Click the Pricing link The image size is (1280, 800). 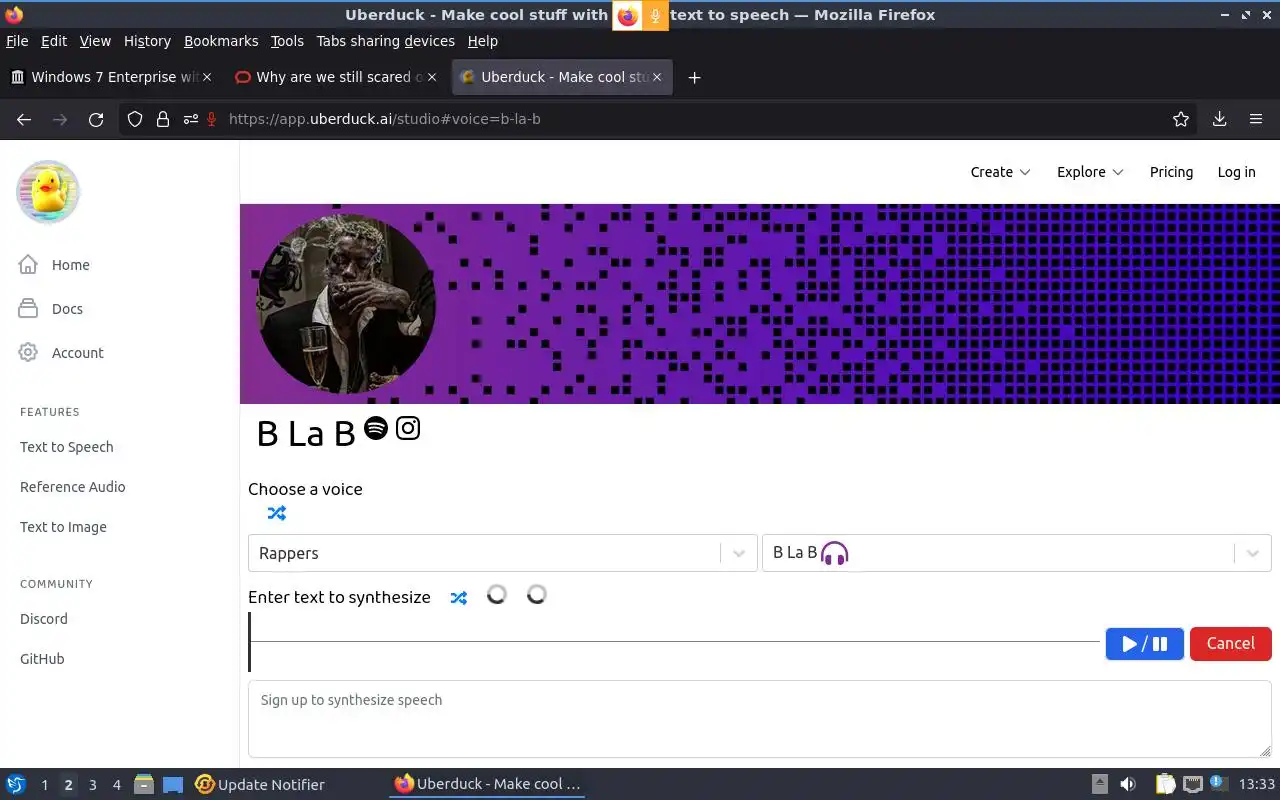[x=1171, y=172]
